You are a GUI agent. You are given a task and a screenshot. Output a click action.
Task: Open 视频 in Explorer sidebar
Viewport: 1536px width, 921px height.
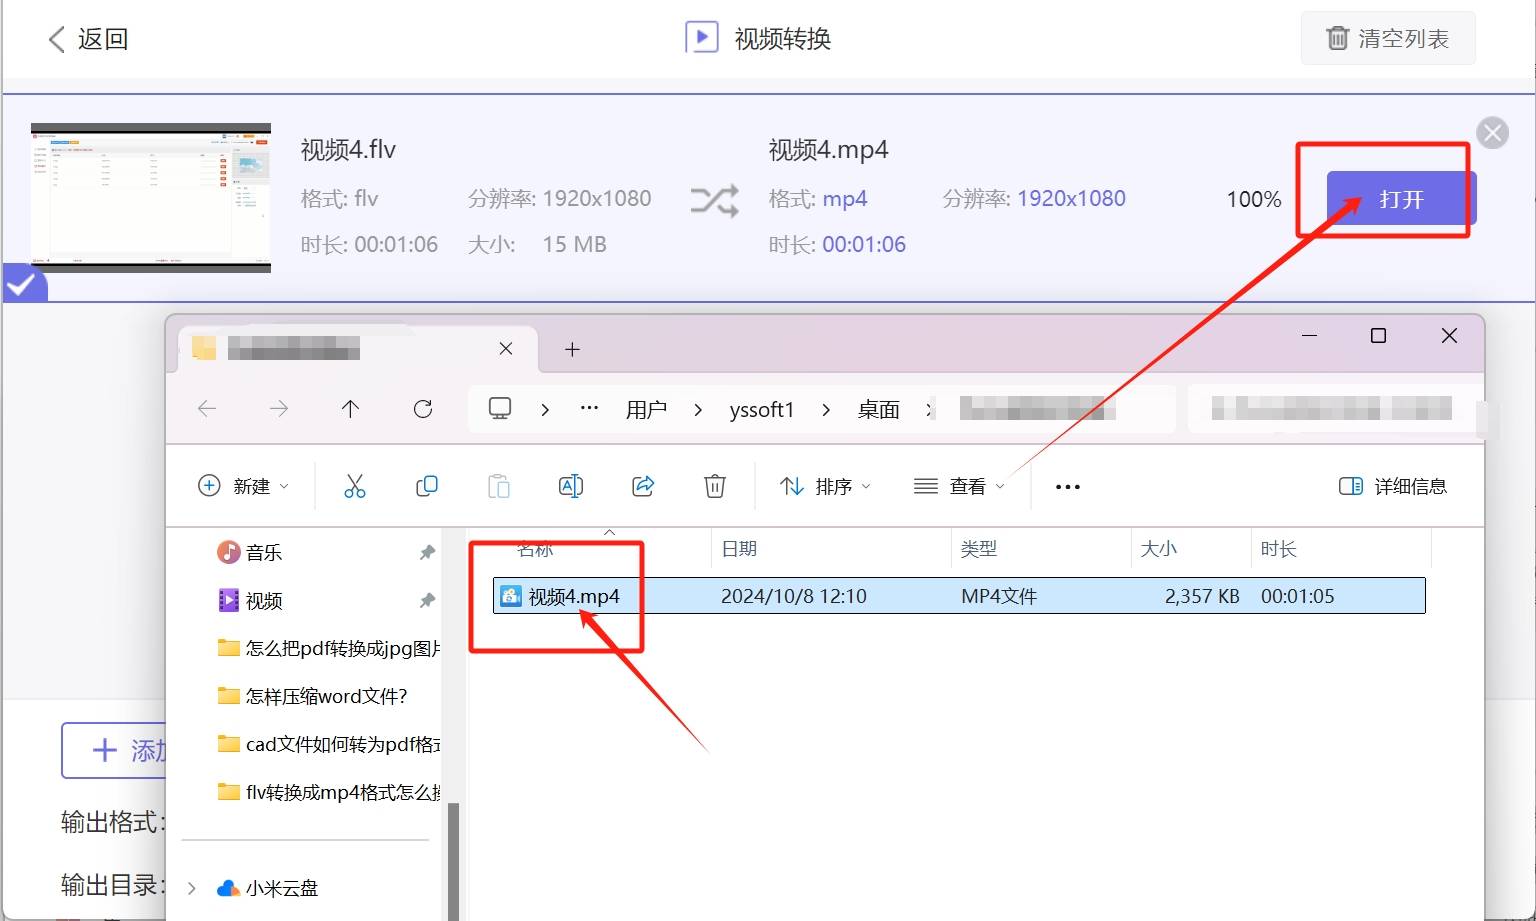click(250, 600)
